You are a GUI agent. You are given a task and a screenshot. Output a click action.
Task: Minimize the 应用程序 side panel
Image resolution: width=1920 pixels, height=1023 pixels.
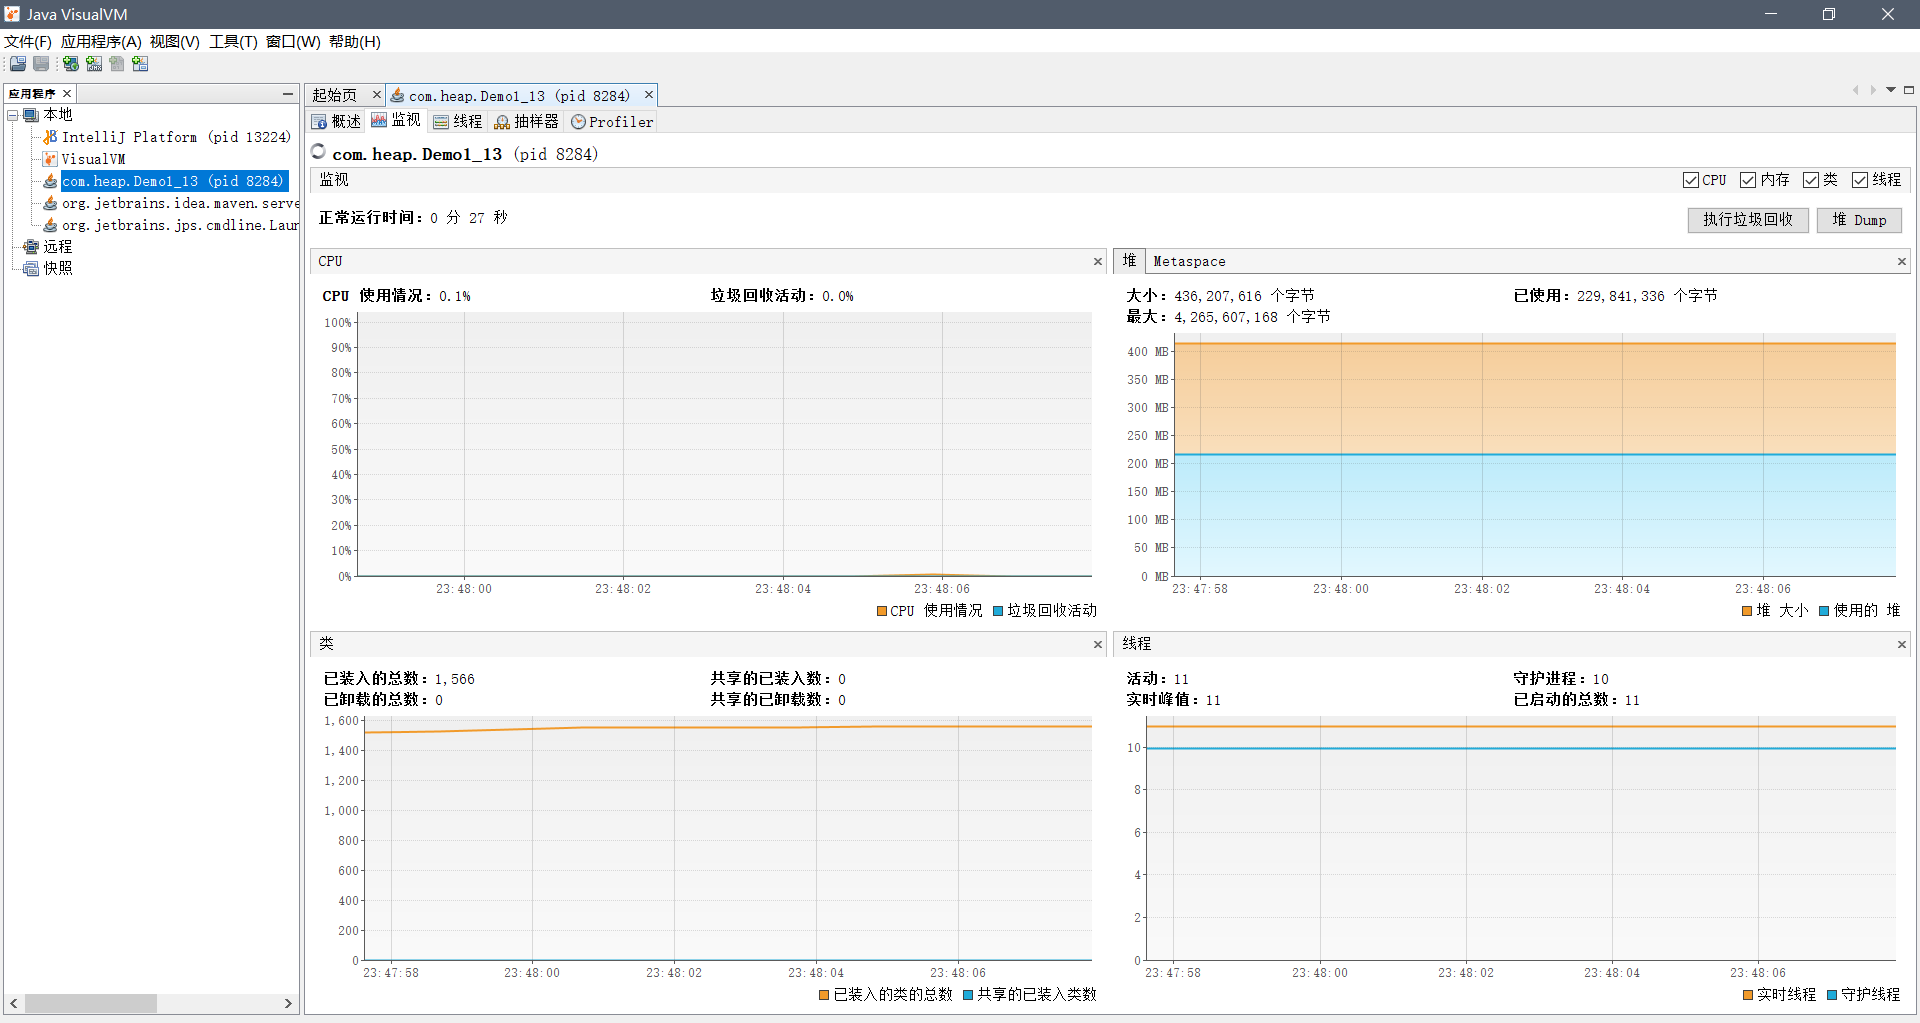tap(288, 94)
